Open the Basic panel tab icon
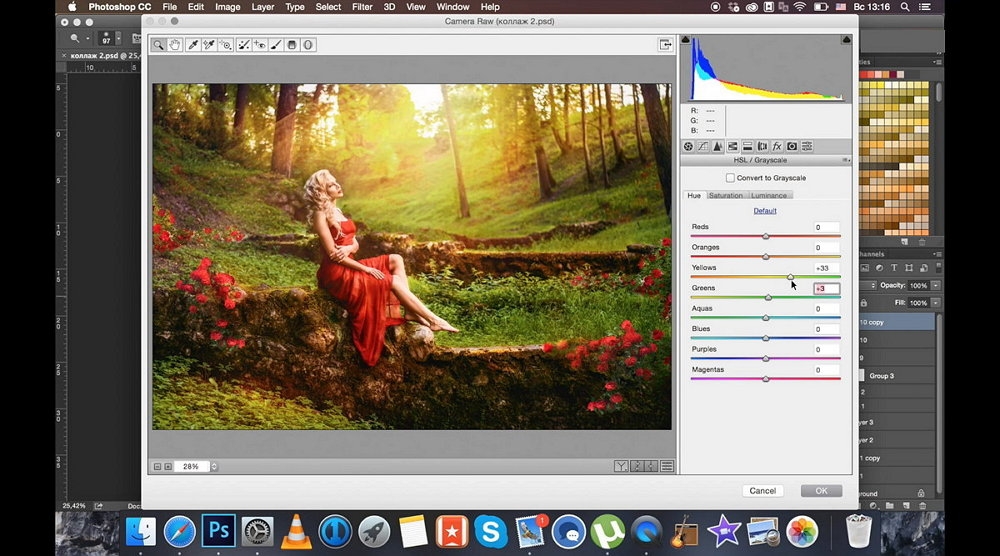The height and width of the screenshot is (556, 1000). point(688,146)
